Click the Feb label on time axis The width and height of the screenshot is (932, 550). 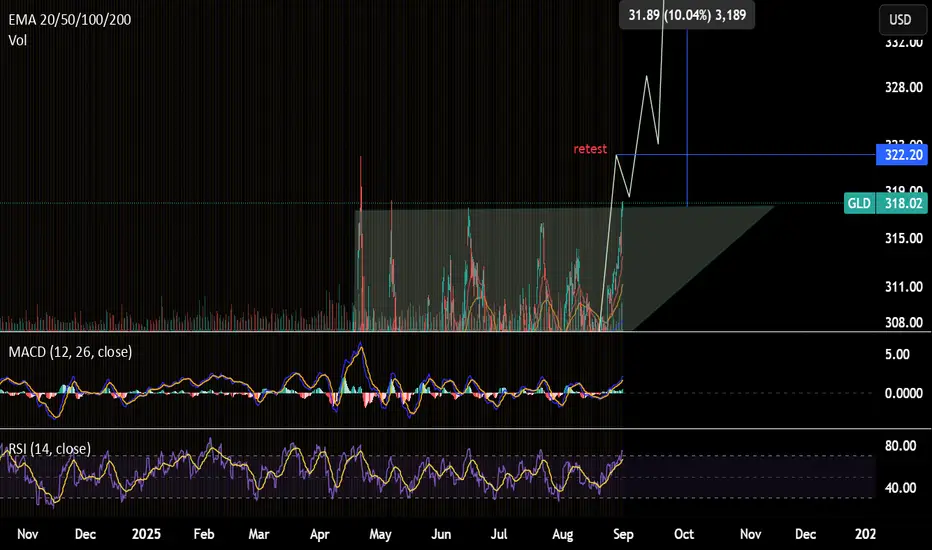click(x=204, y=534)
